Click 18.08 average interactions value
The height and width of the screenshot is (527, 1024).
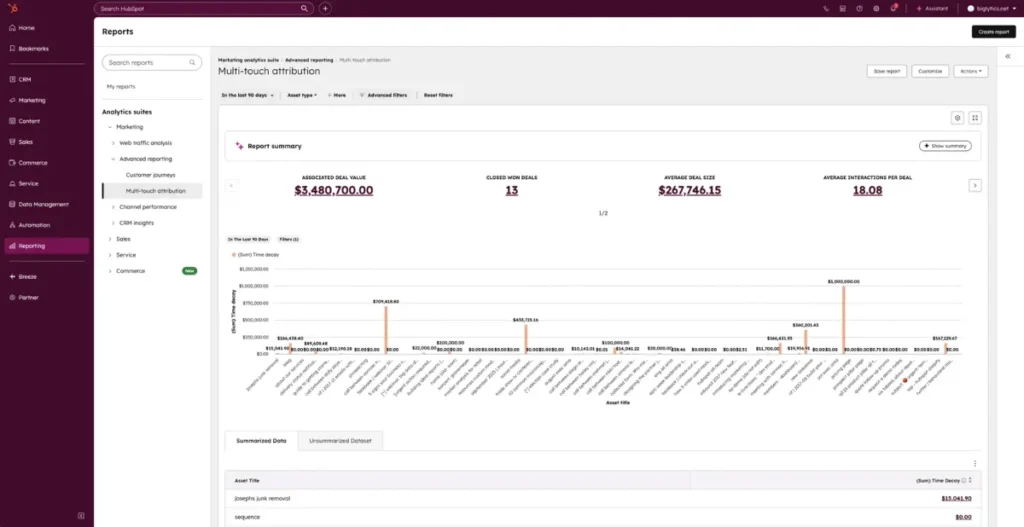click(x=867, y=190)
